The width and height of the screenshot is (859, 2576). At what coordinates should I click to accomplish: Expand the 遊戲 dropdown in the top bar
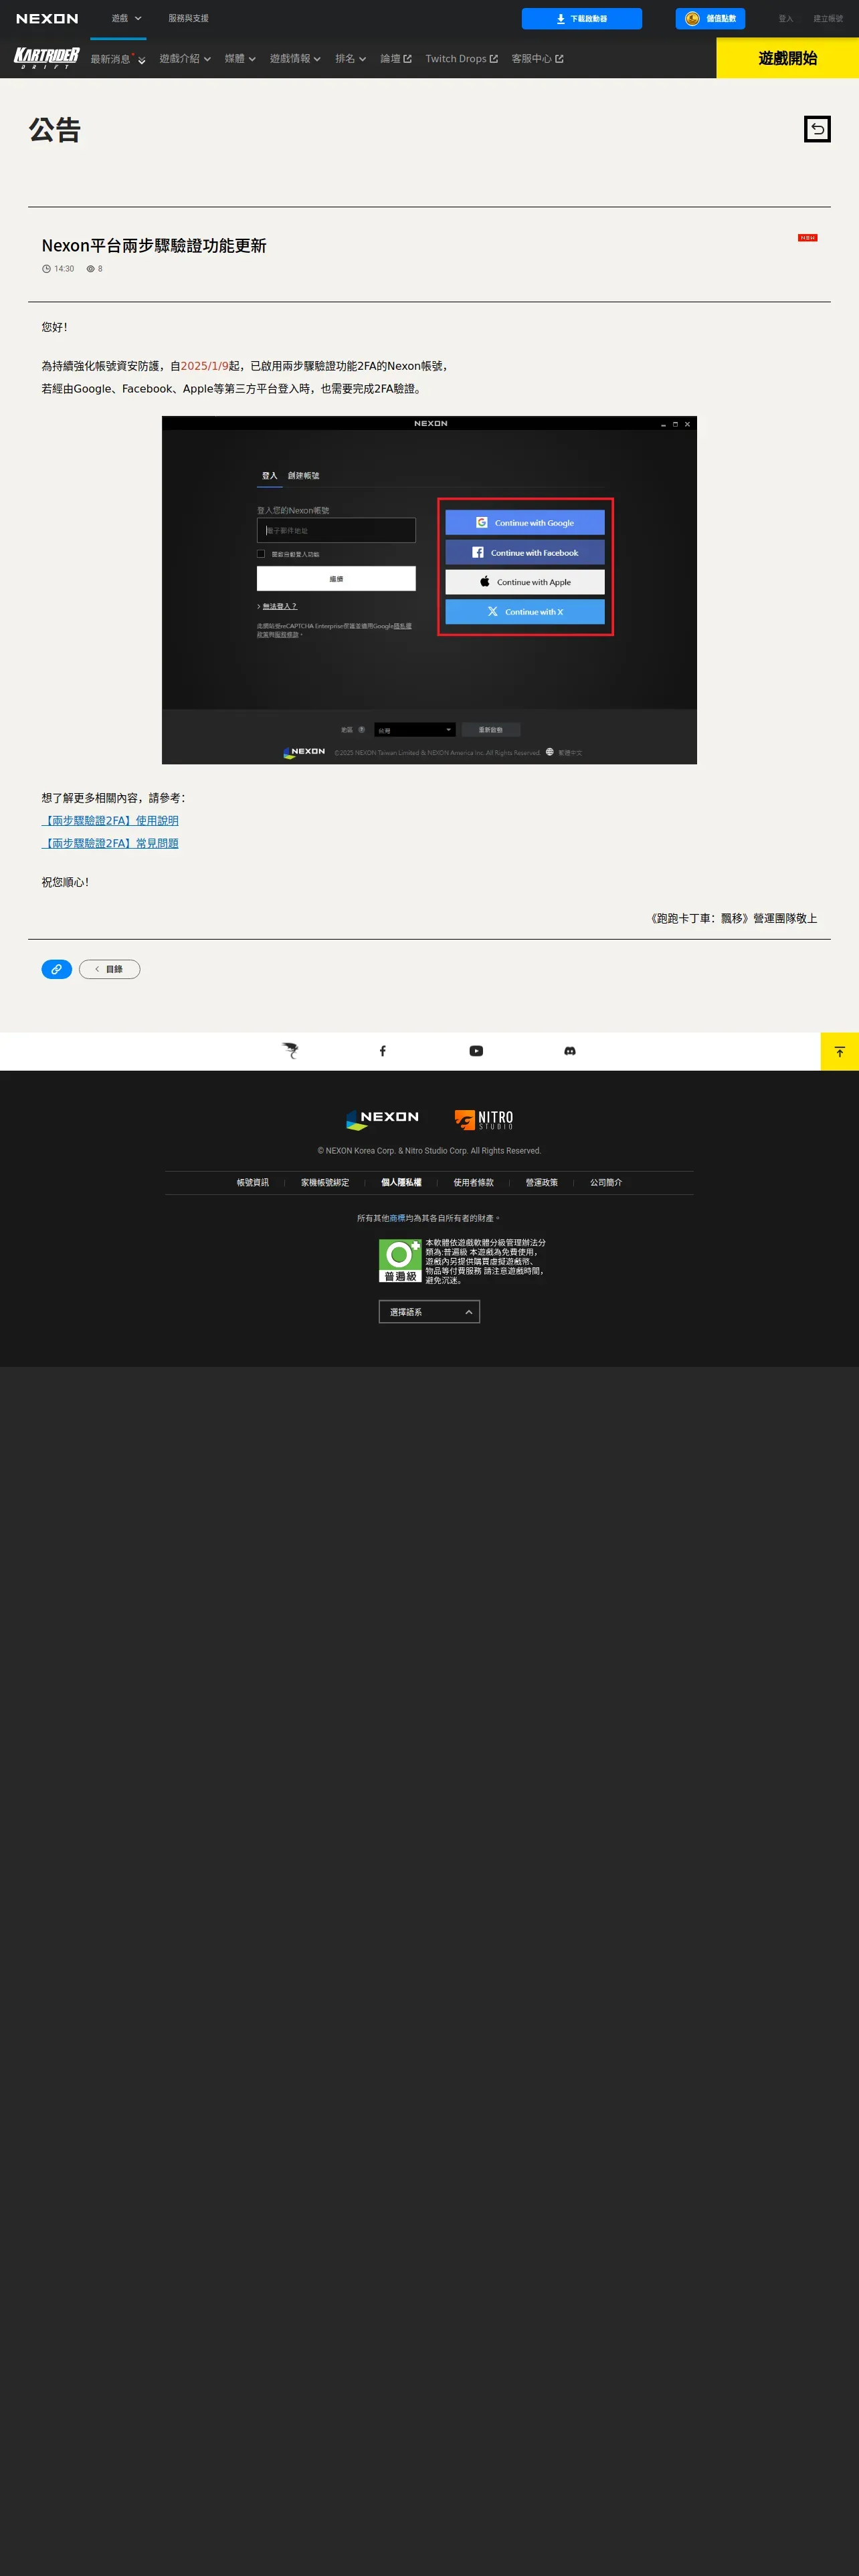[127, 19]
